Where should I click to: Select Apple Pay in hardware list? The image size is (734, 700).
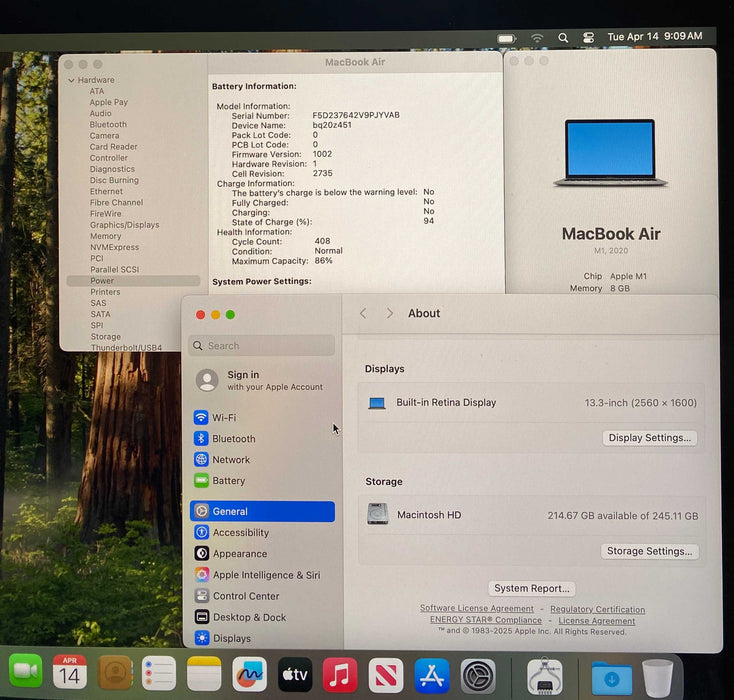point(109,102)
